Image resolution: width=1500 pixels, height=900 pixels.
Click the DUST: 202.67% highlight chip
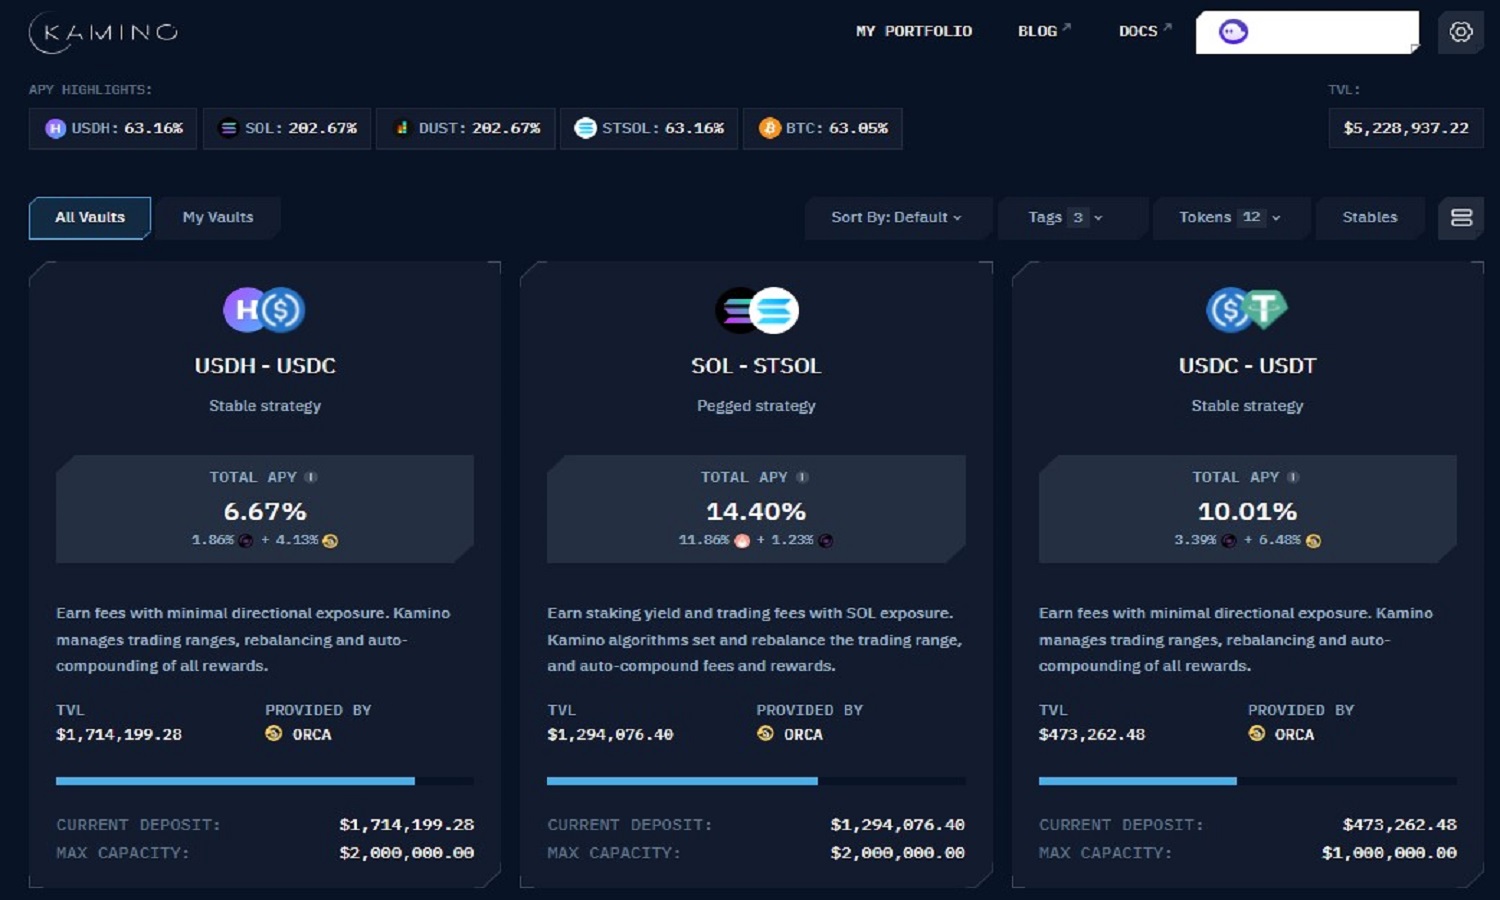466,128
